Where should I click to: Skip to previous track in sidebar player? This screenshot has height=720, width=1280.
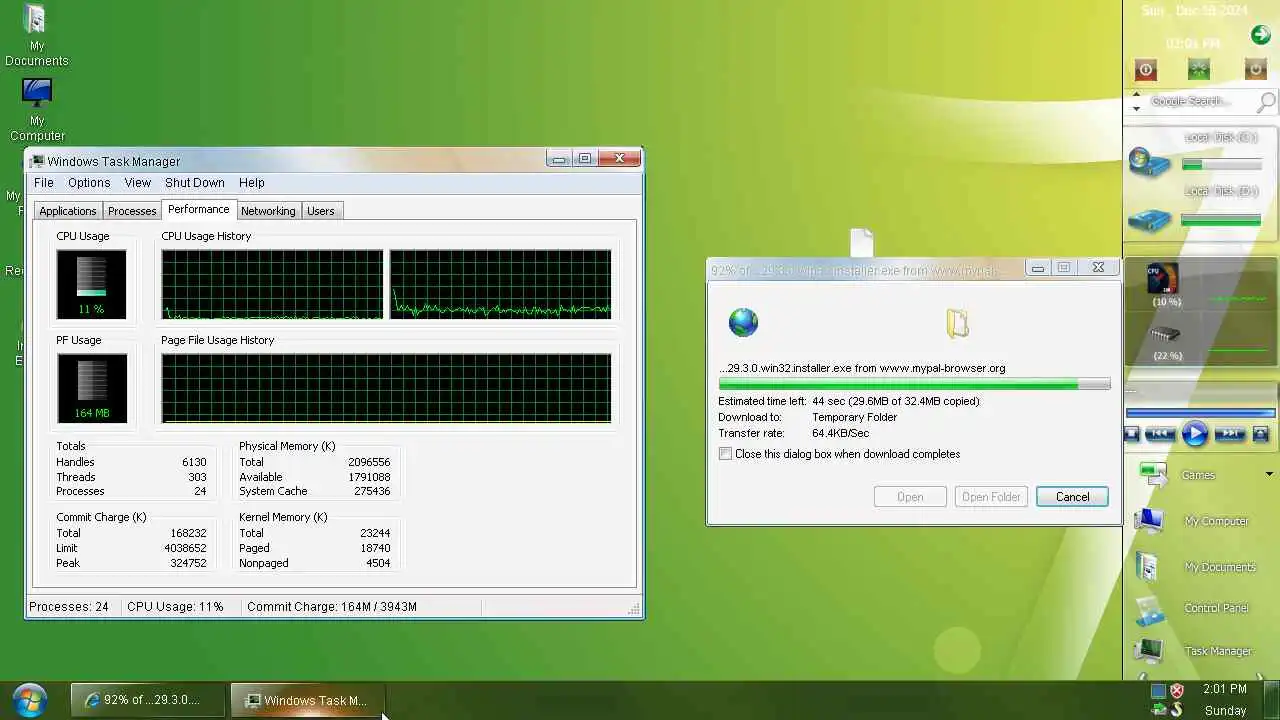pos(1159,433)
